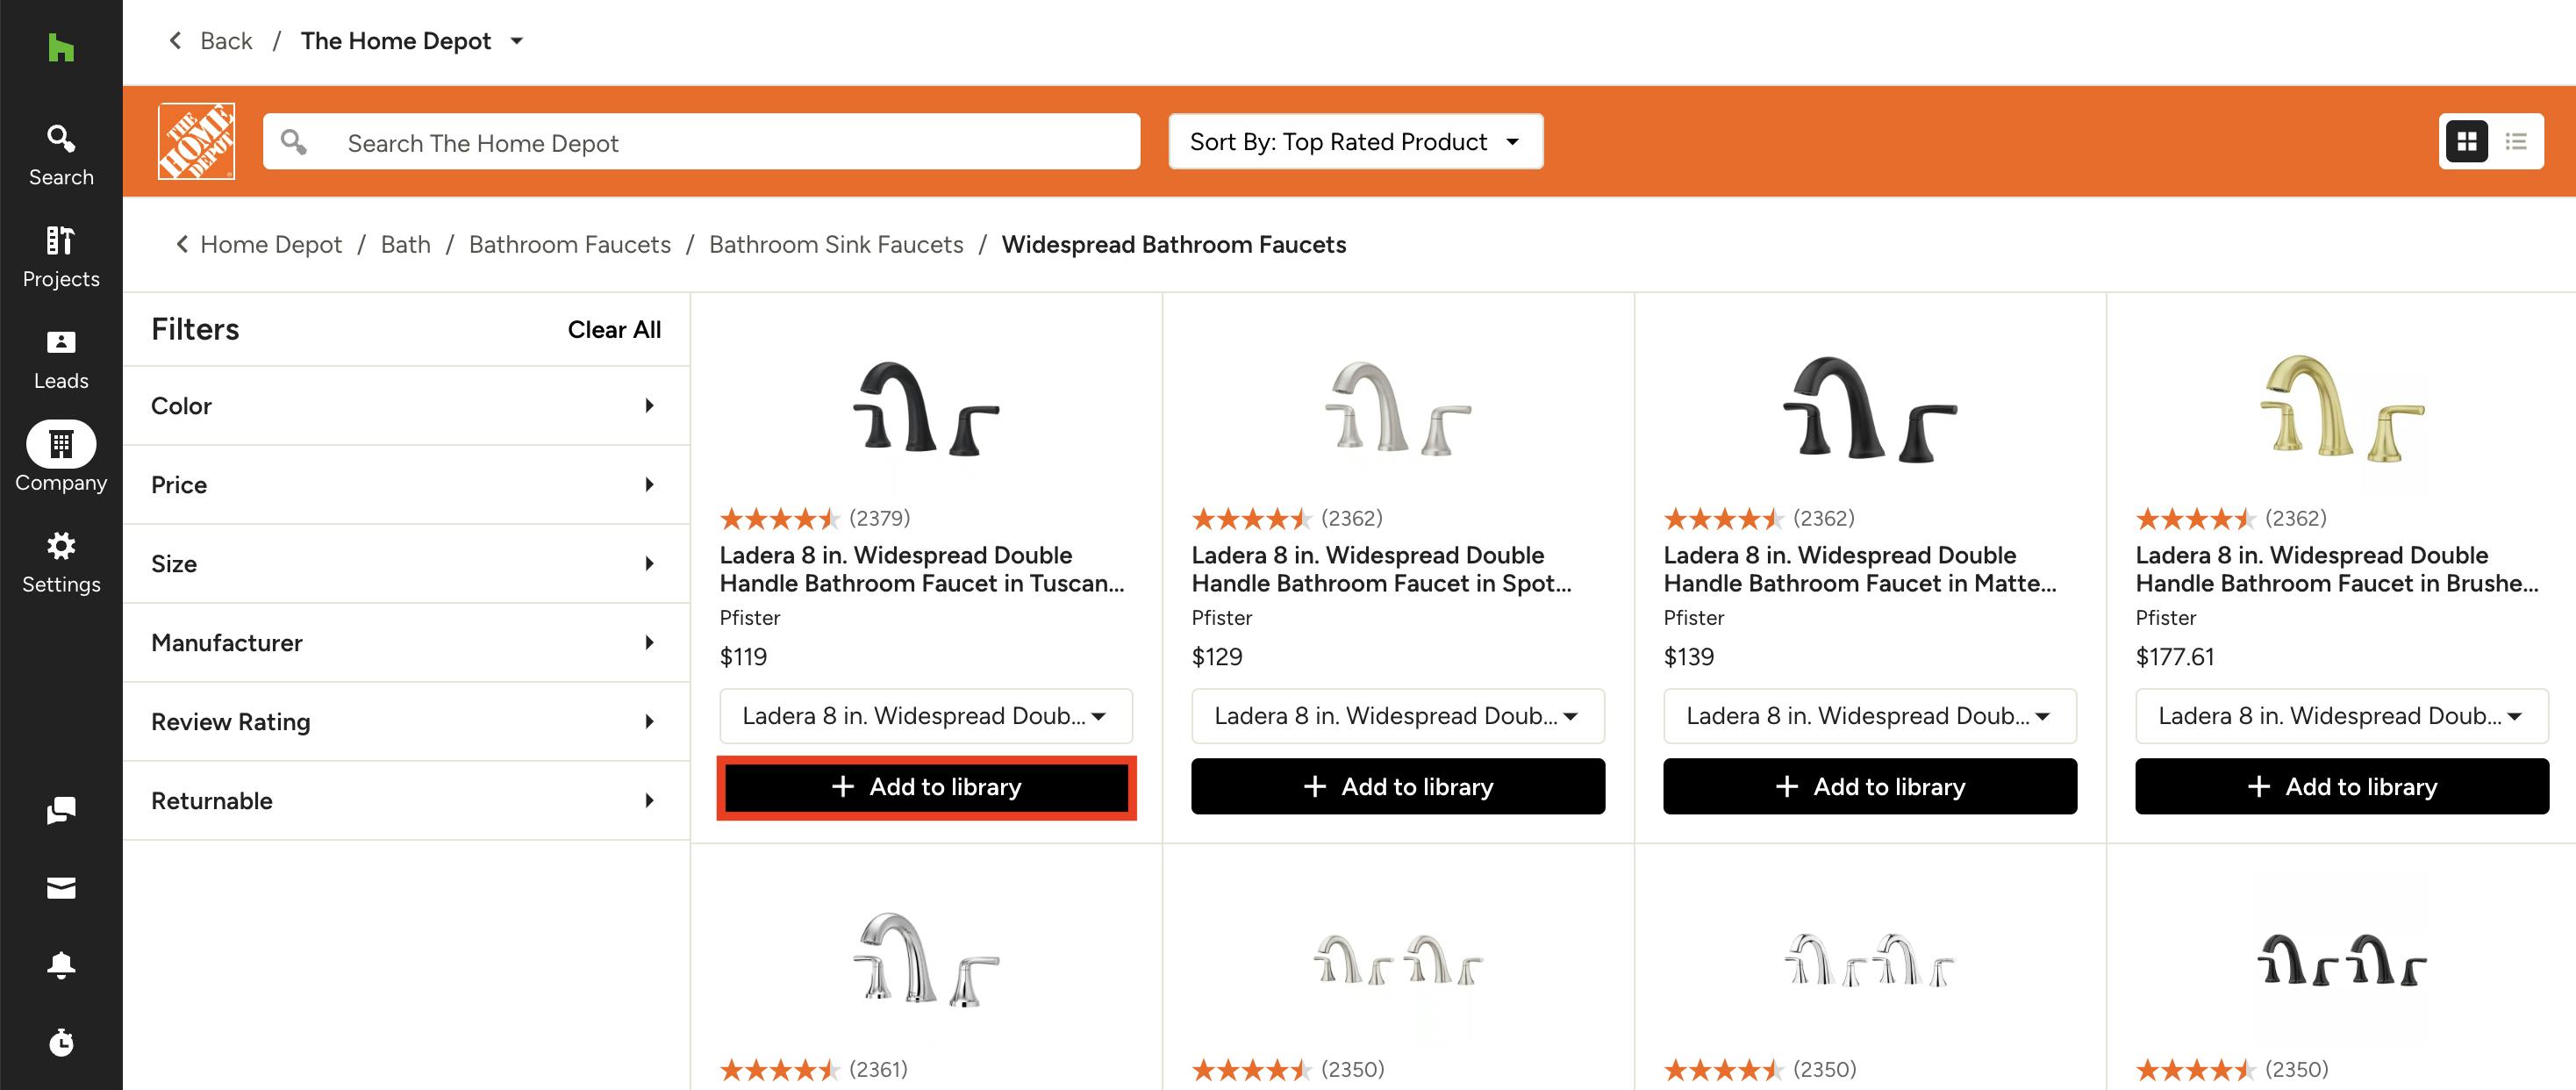Open the Projects sidebar icon
The width and height of the screenshot is (2576, 1090).
(x=61, y=257)
